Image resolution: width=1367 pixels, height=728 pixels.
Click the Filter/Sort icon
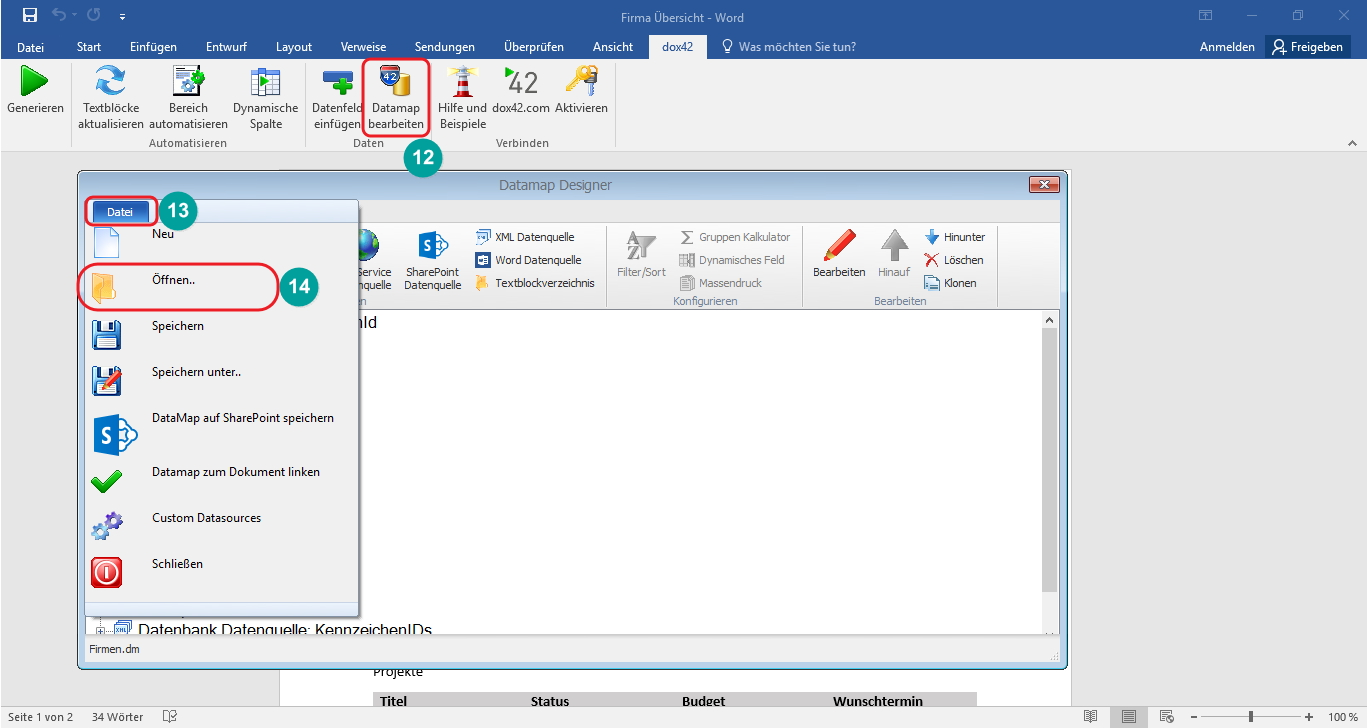tap(640, 246)
